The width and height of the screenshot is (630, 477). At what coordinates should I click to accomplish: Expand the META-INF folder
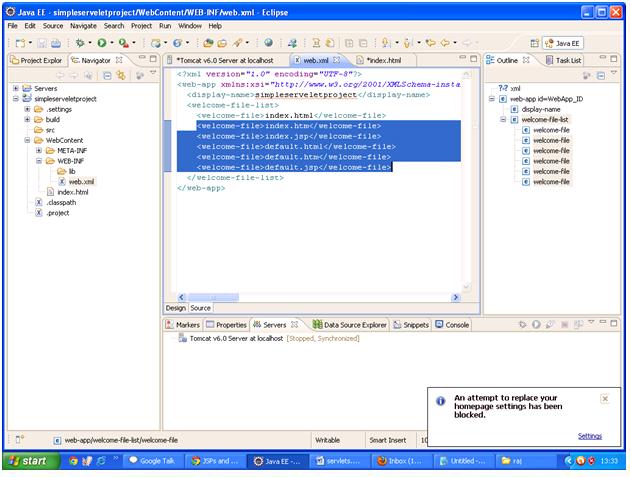pyautogui.click(x=39, y=150)
